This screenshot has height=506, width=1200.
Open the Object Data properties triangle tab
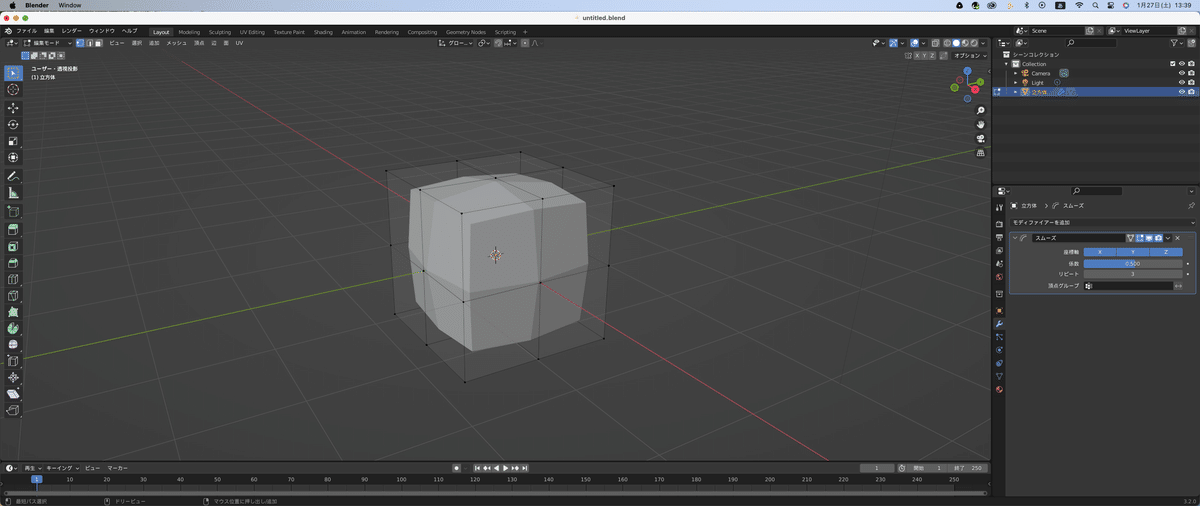[x=999, y=376]
